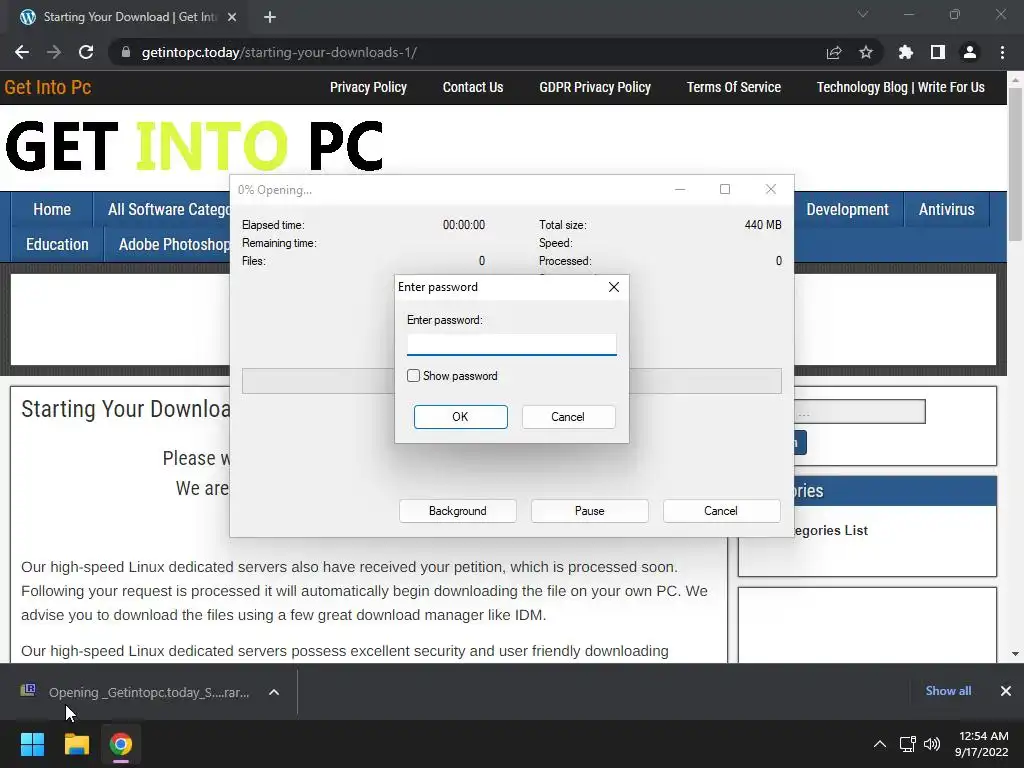
Task: Open the clock showing 12:54 AM
Action: click(982, 744)
